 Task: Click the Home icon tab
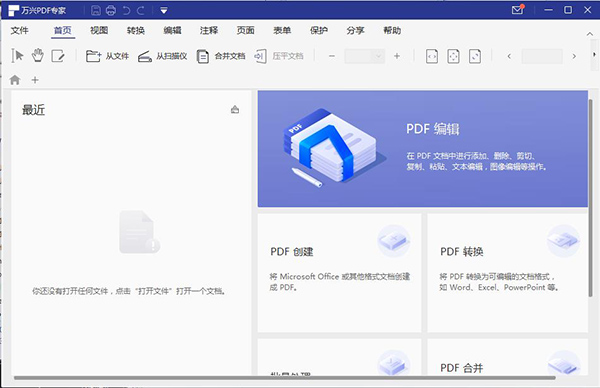15,80
